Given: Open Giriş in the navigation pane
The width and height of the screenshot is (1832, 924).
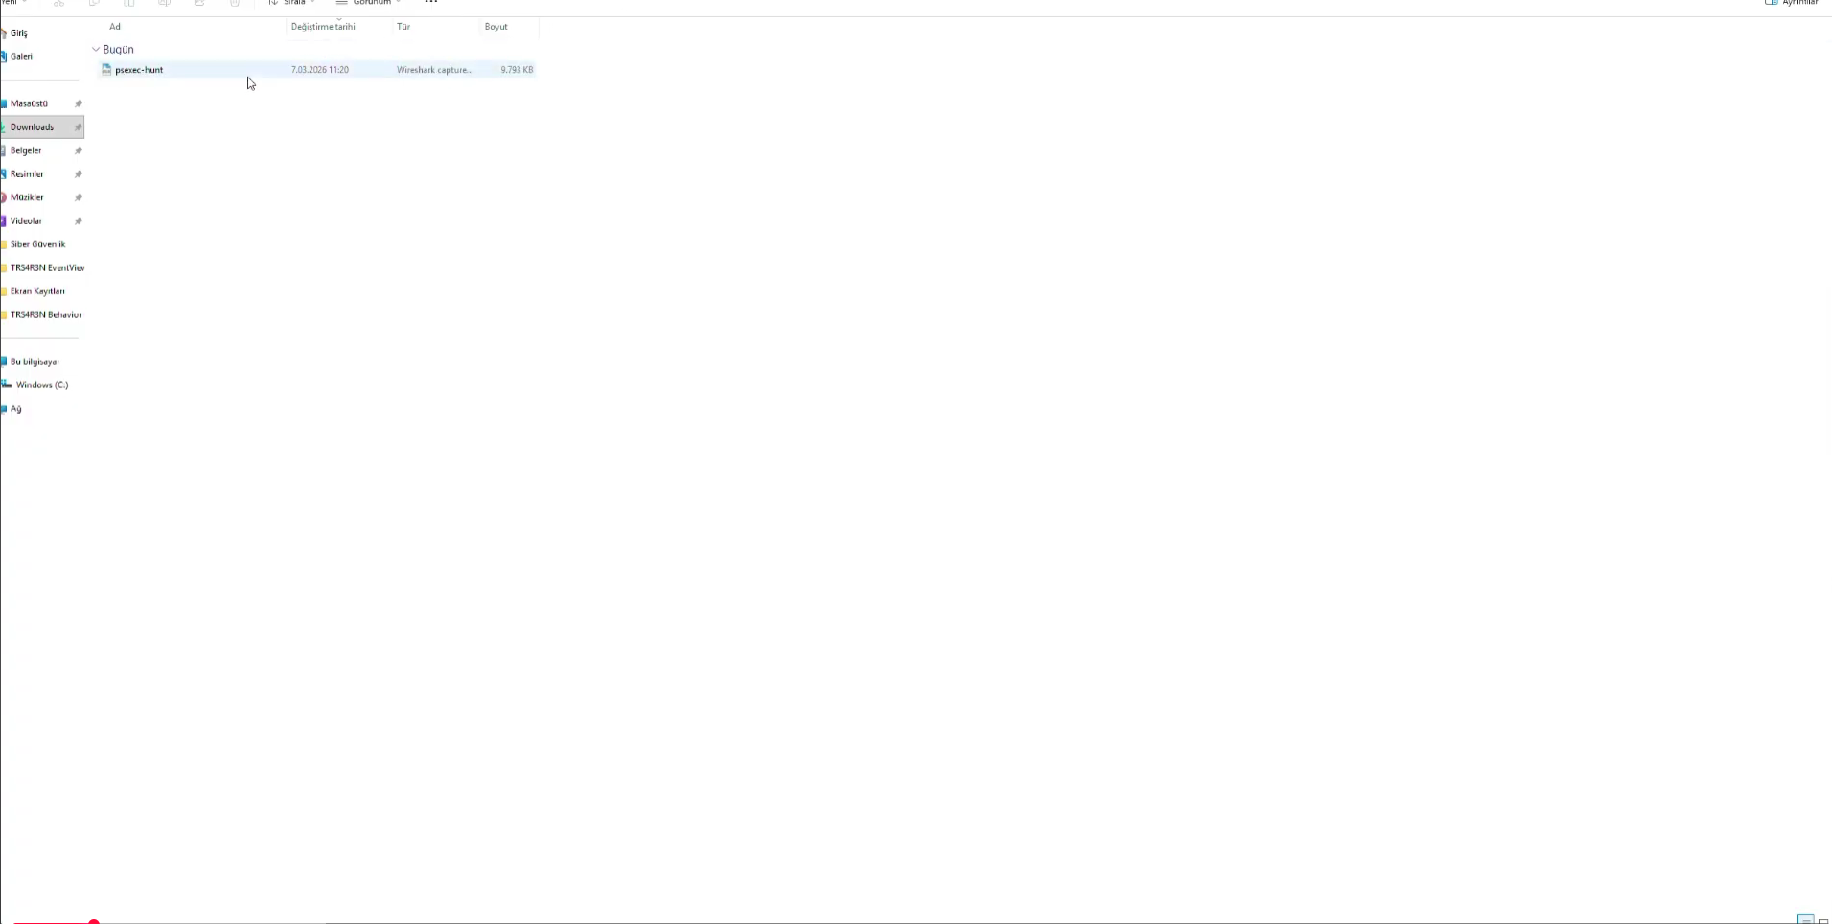Looking at the screenshot, I should point(19,33).
